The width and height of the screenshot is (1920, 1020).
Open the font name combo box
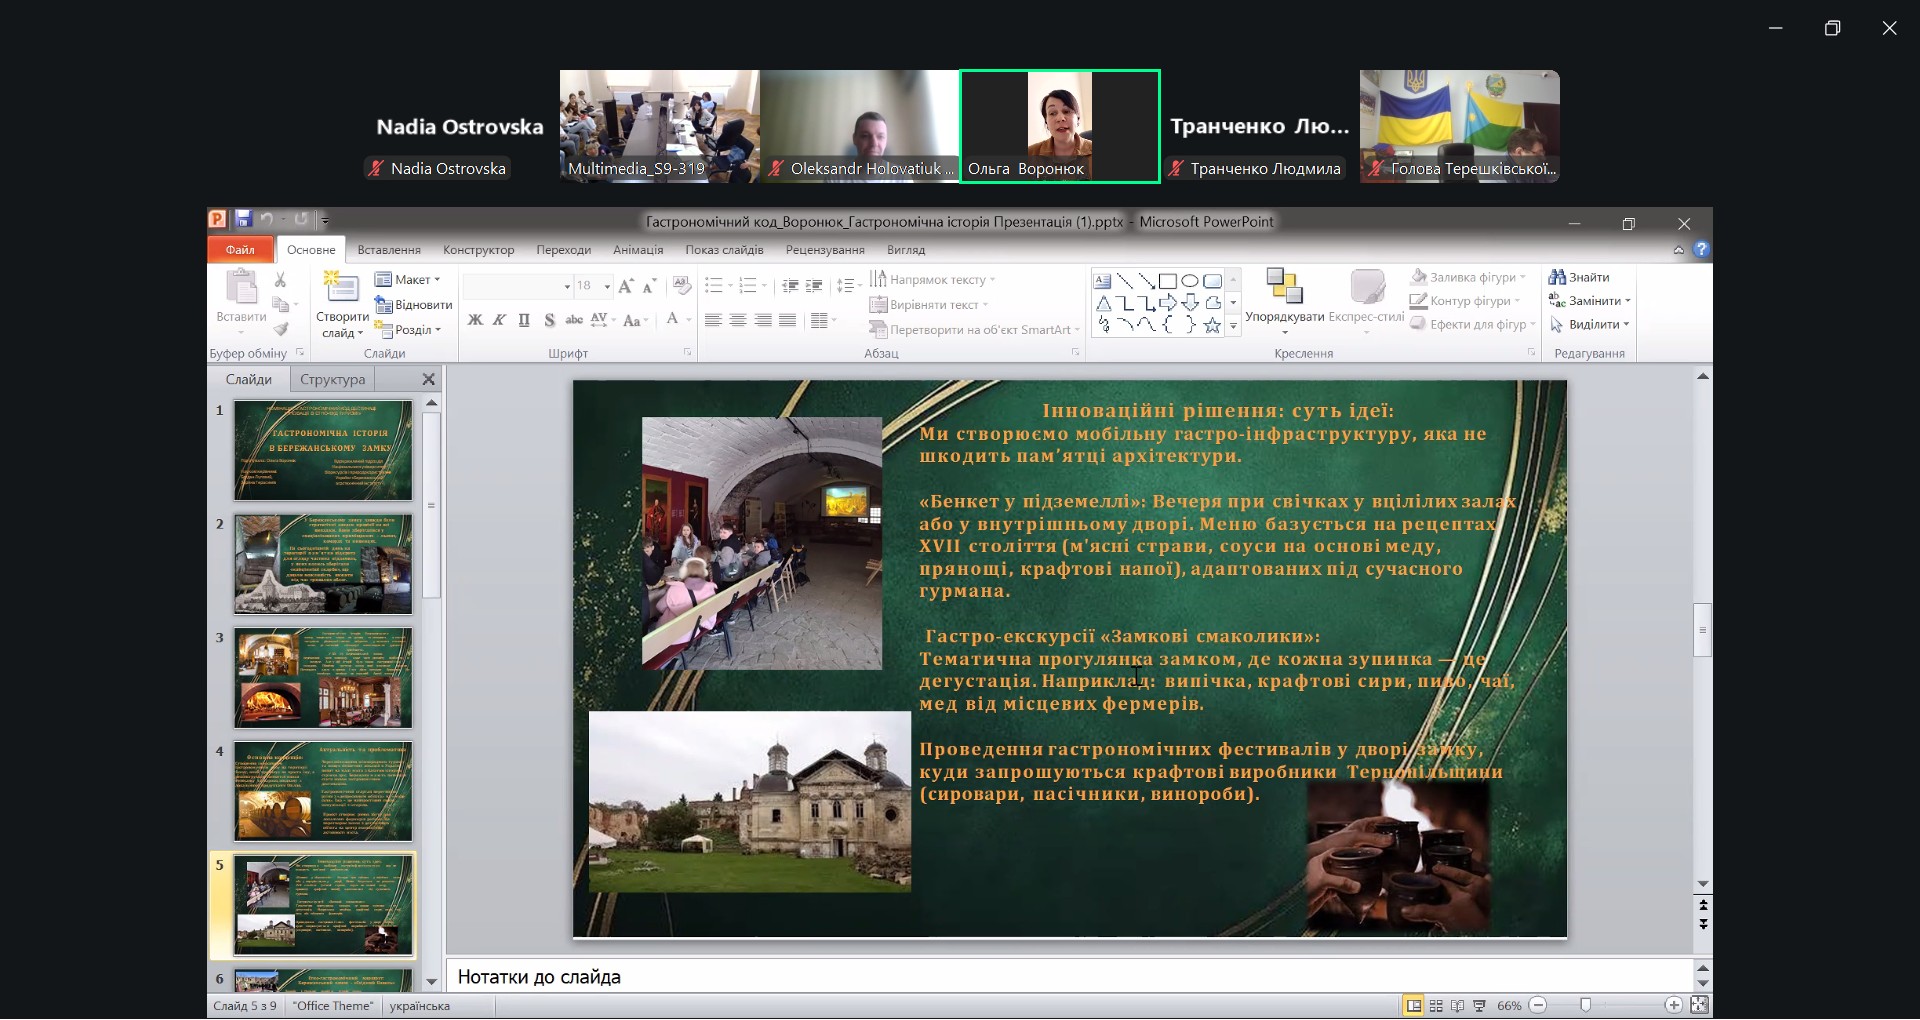tap(517, 286)
